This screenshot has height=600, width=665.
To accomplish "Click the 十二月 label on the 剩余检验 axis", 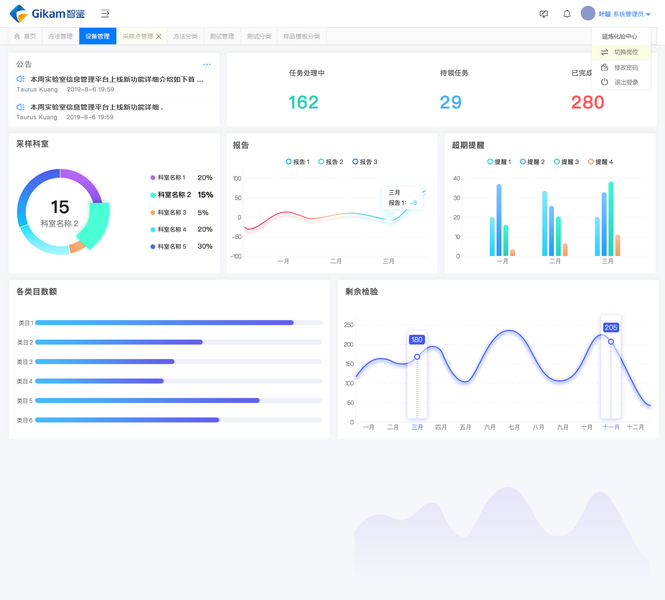I will (635, 427).
